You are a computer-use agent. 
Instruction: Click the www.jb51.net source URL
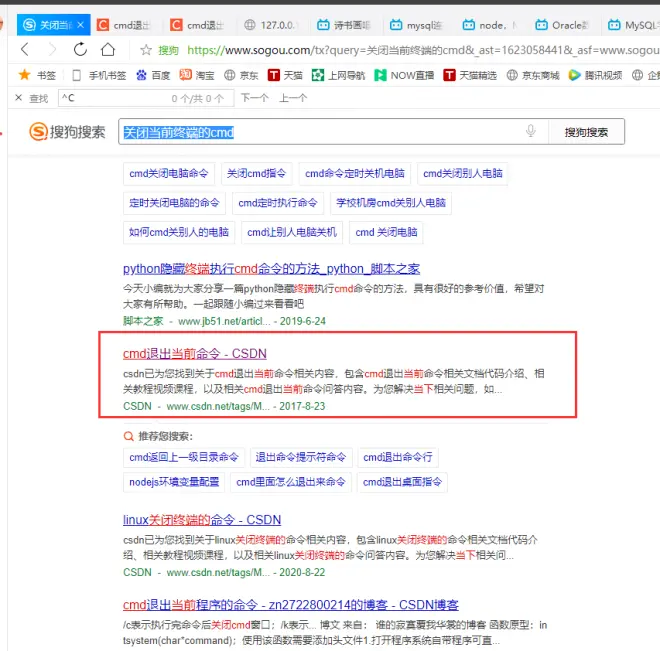(x=224, y=321)
